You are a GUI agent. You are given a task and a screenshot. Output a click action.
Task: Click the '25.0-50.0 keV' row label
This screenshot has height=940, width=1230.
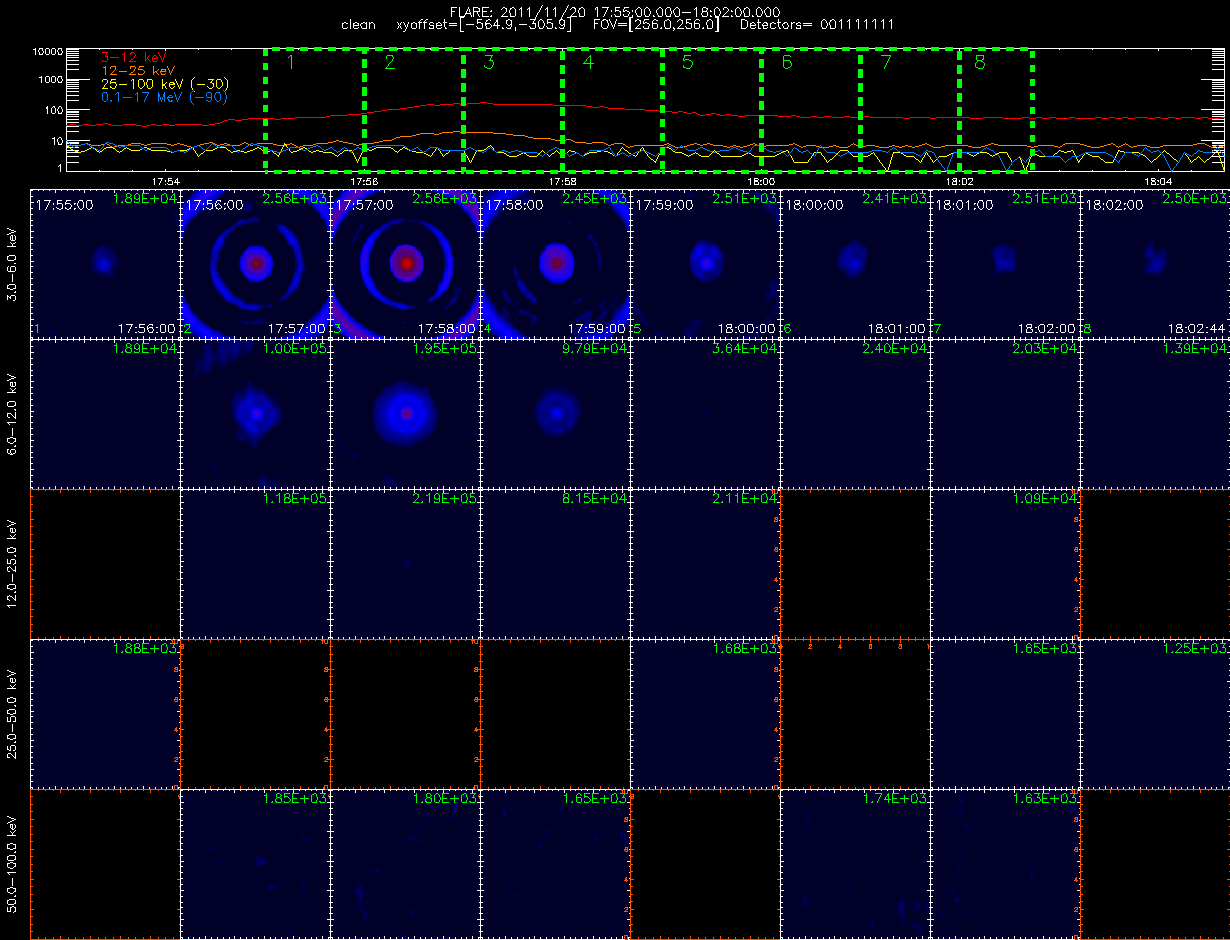[x=12, y=713]
